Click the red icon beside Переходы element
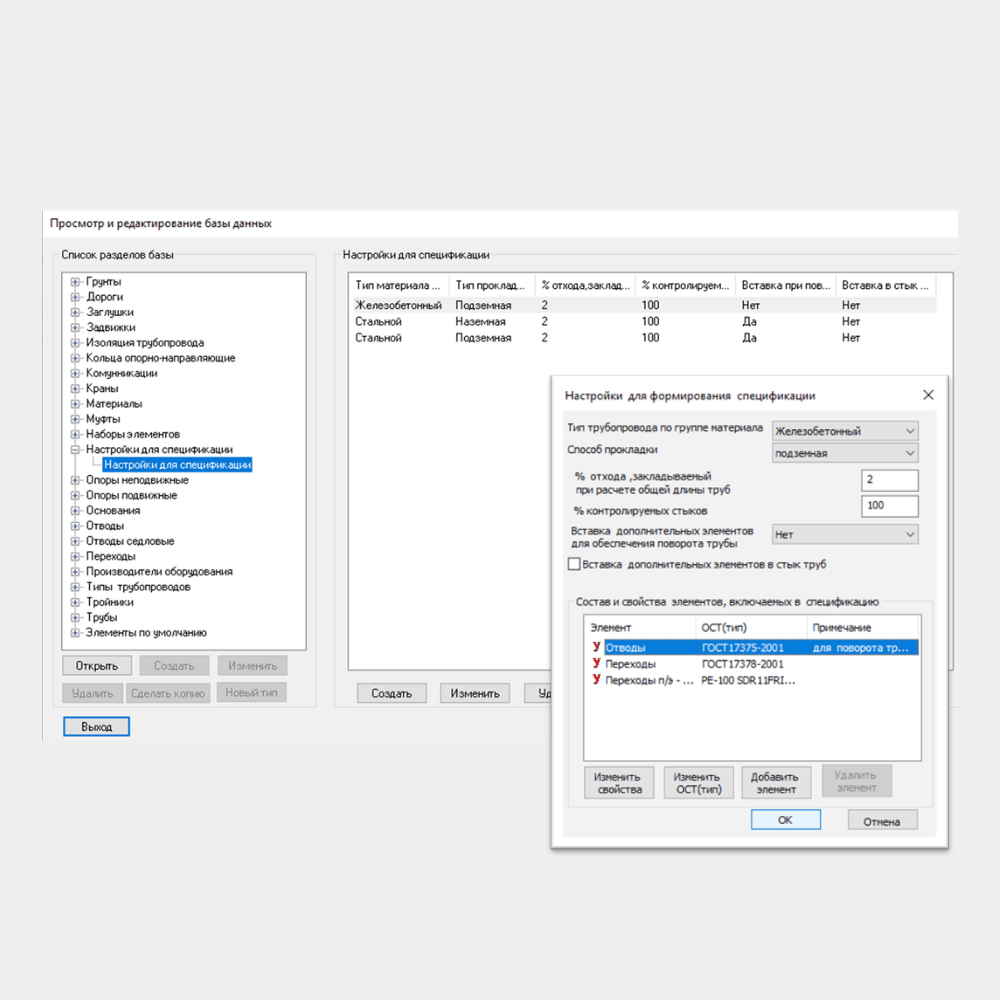 (596, 663)
